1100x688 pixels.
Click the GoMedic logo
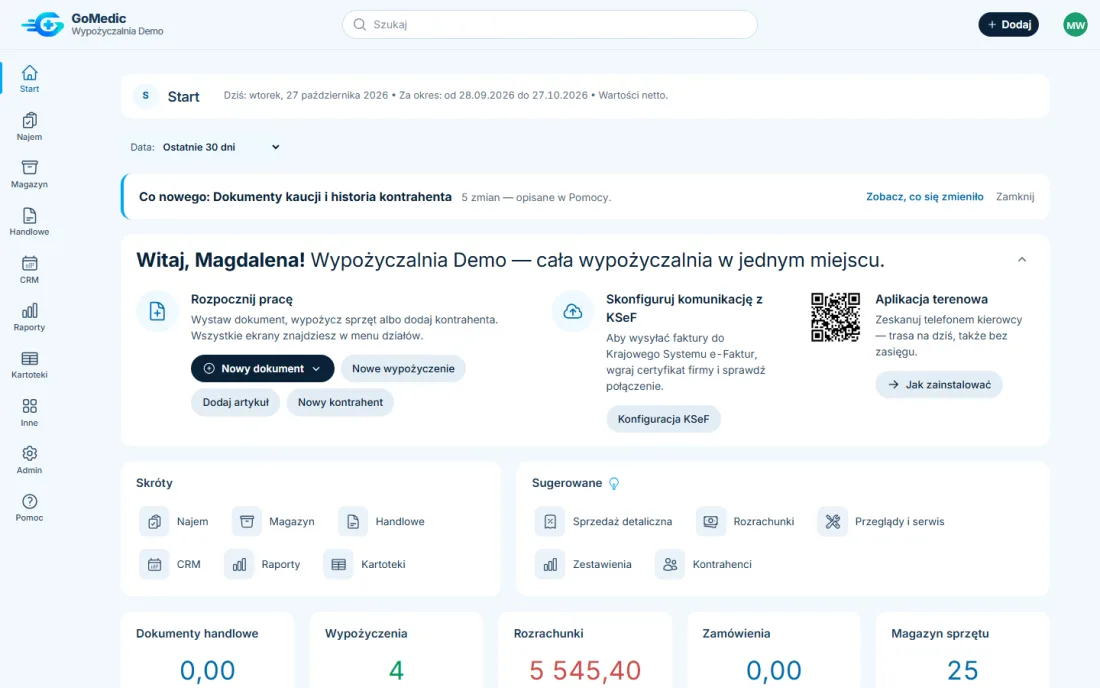pos(43,25)
